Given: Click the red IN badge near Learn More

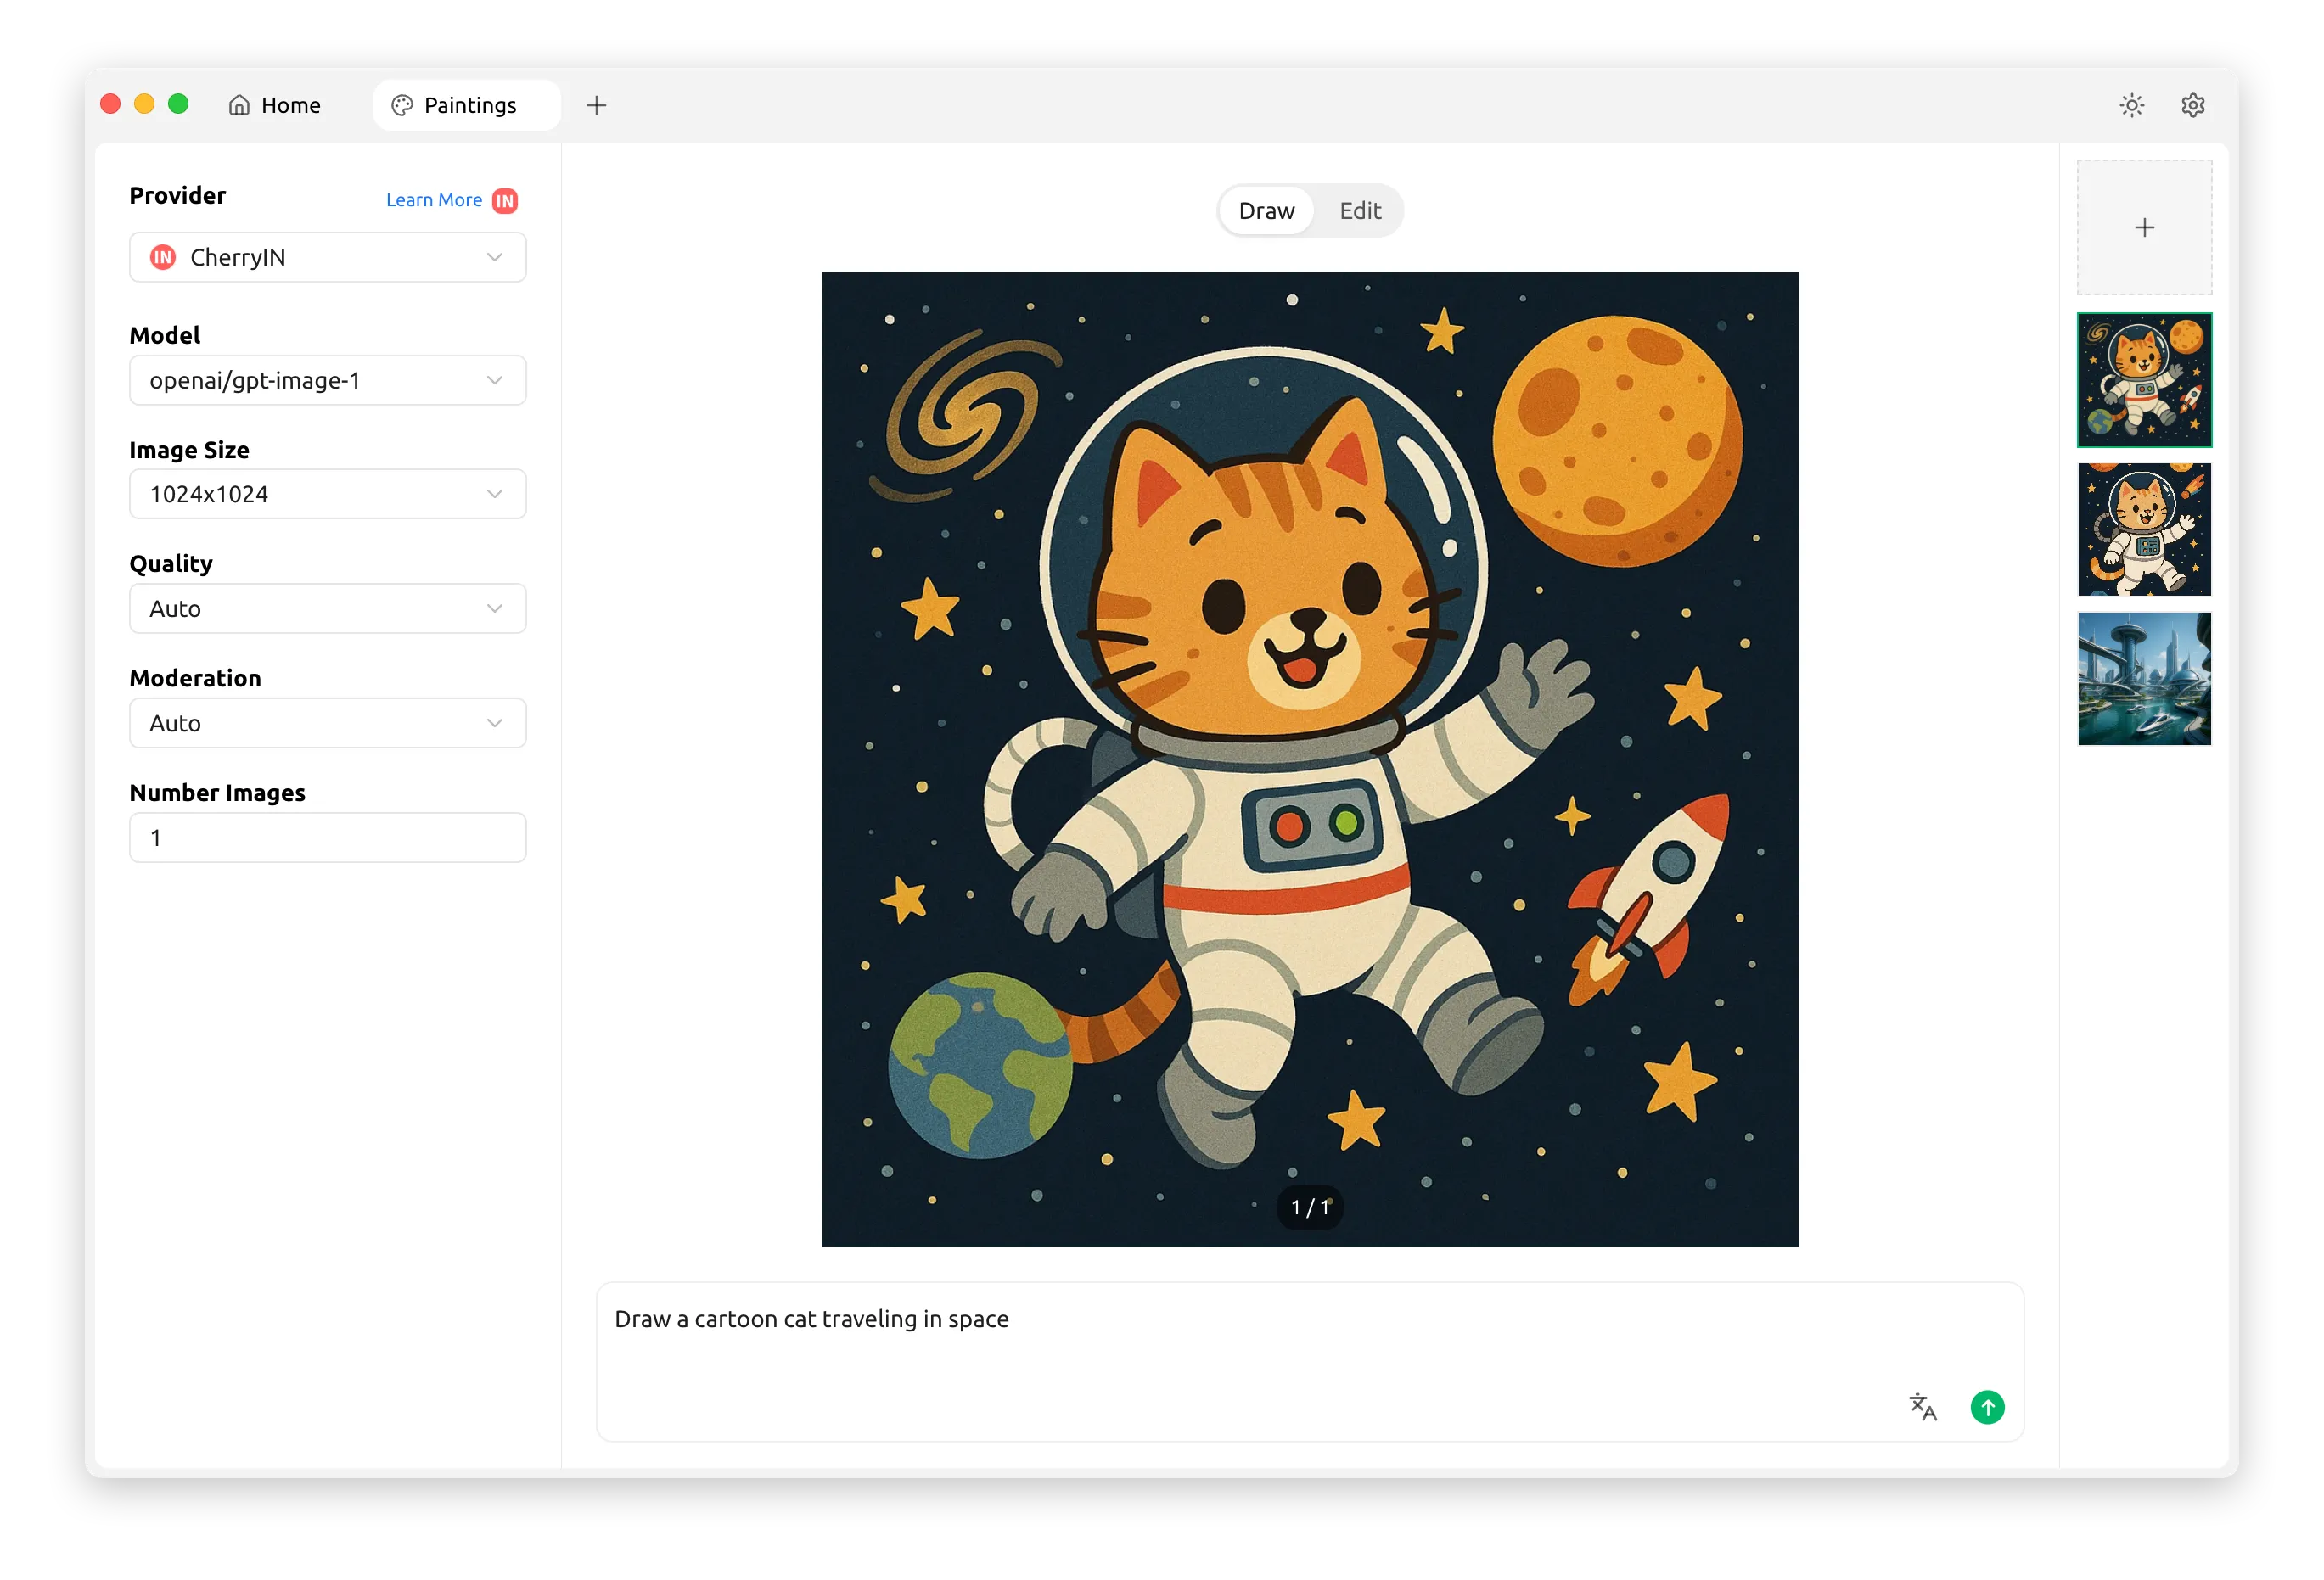Looking at the screenshot, I should click(x=505, y=200).
